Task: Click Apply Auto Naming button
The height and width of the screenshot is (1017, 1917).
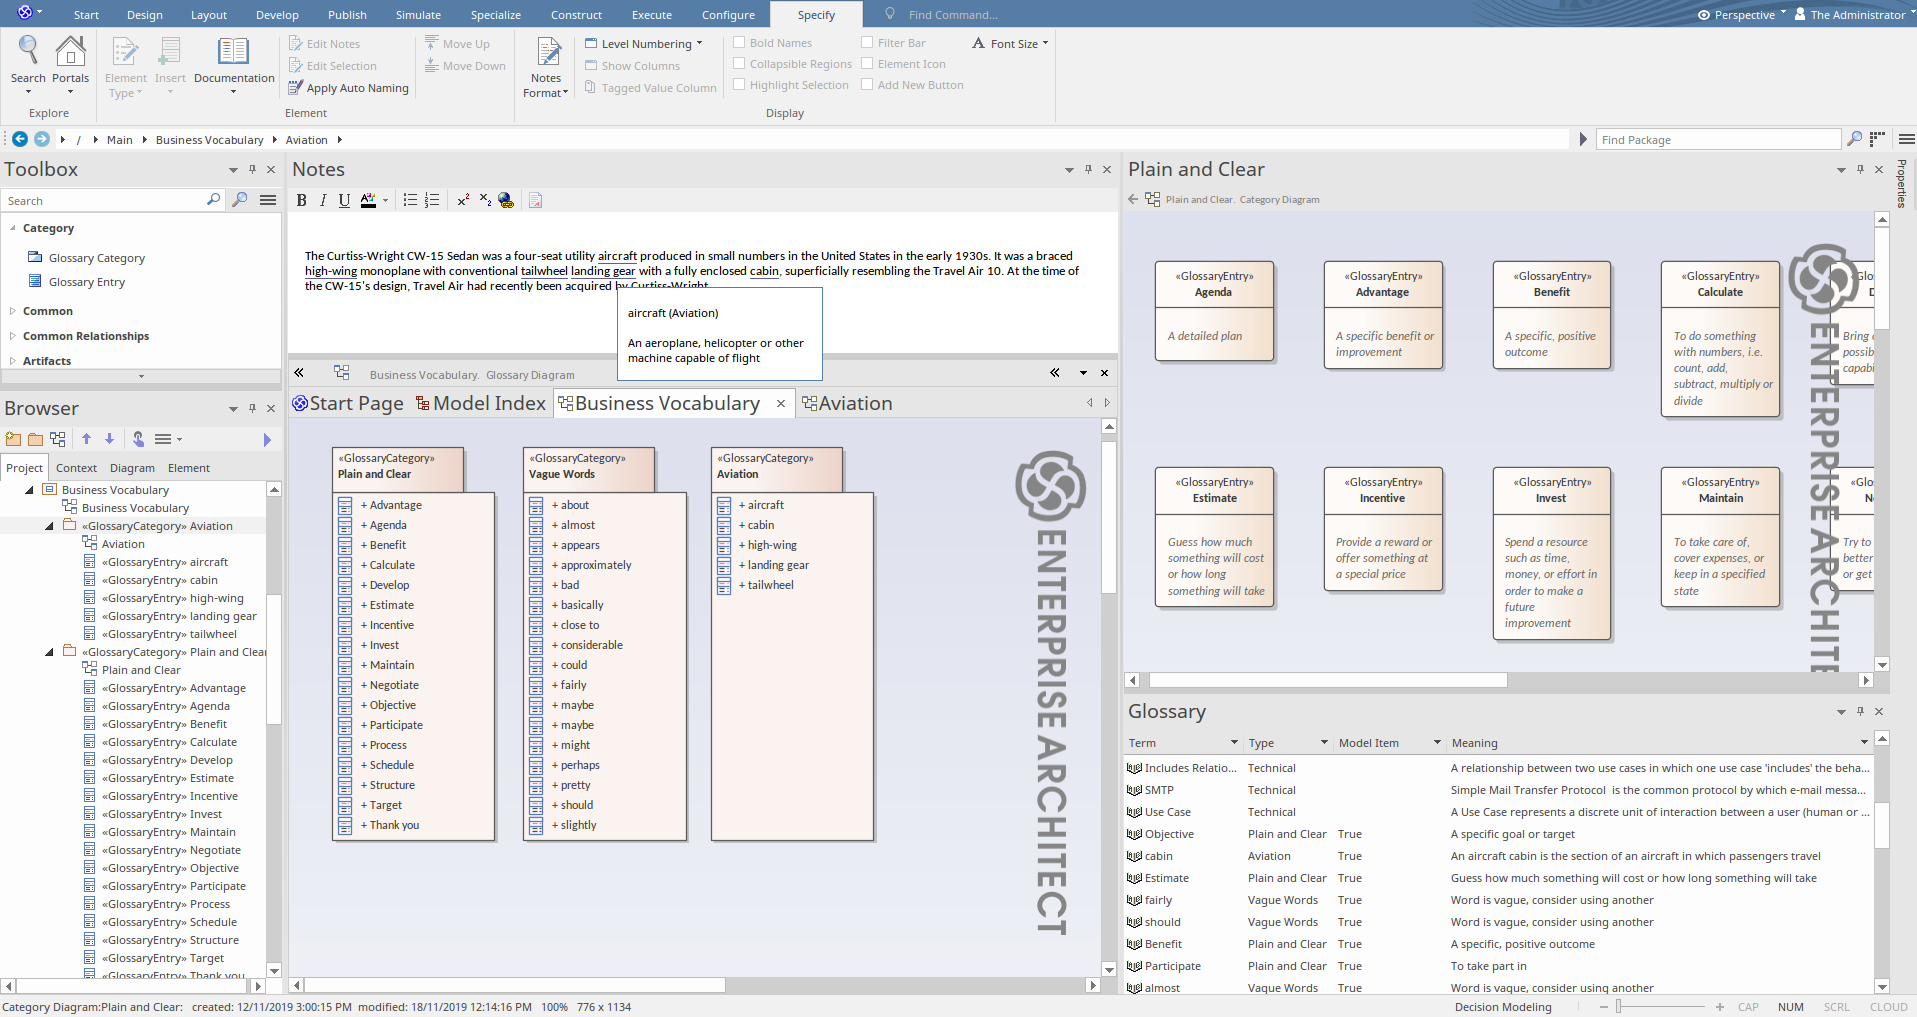Action: pyautogui.click(x=349, y=88)
